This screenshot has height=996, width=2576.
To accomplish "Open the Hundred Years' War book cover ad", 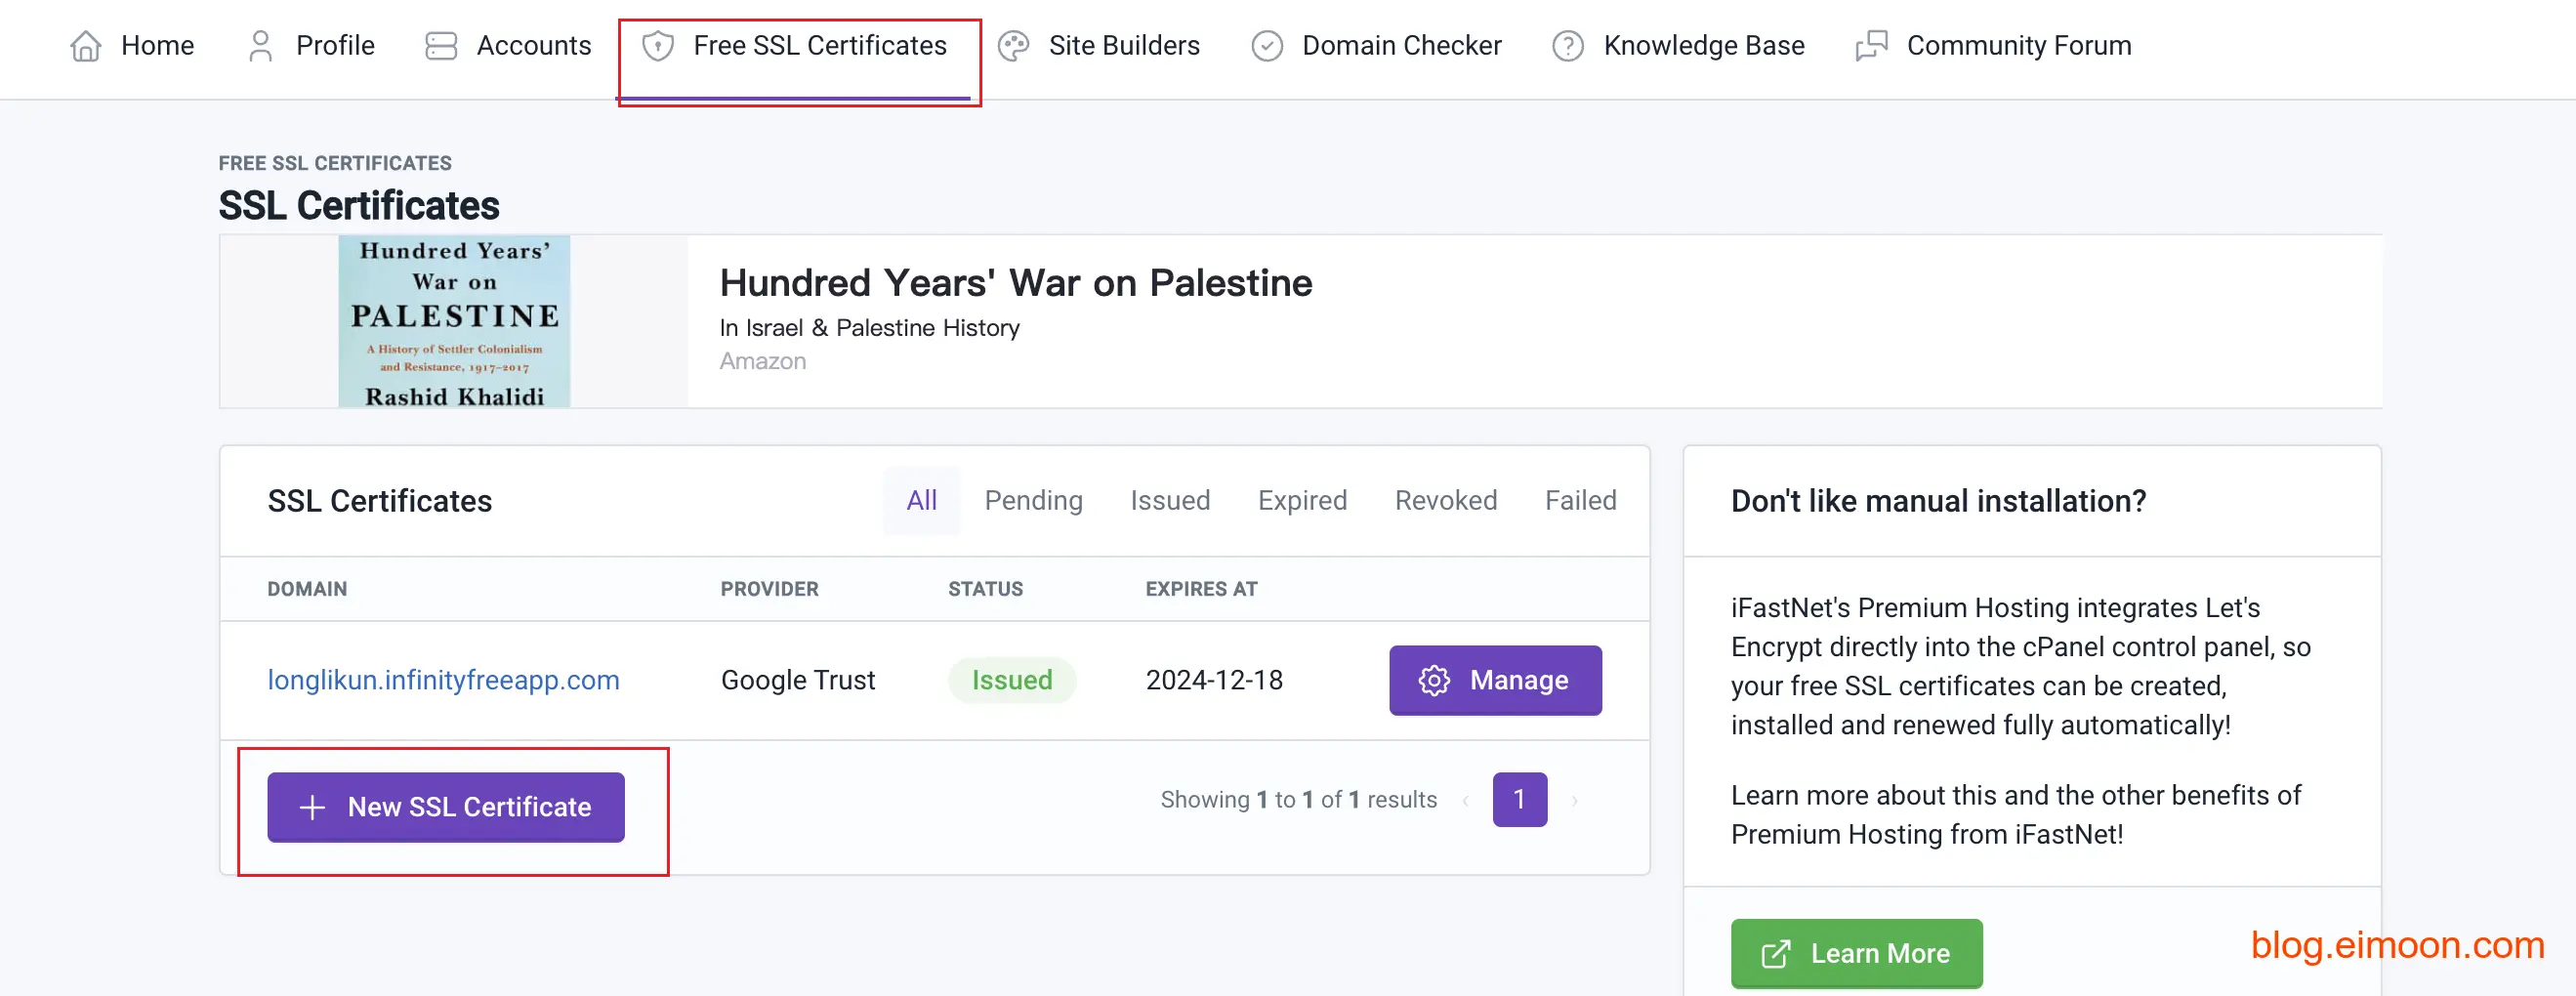I will click(454, 322).
